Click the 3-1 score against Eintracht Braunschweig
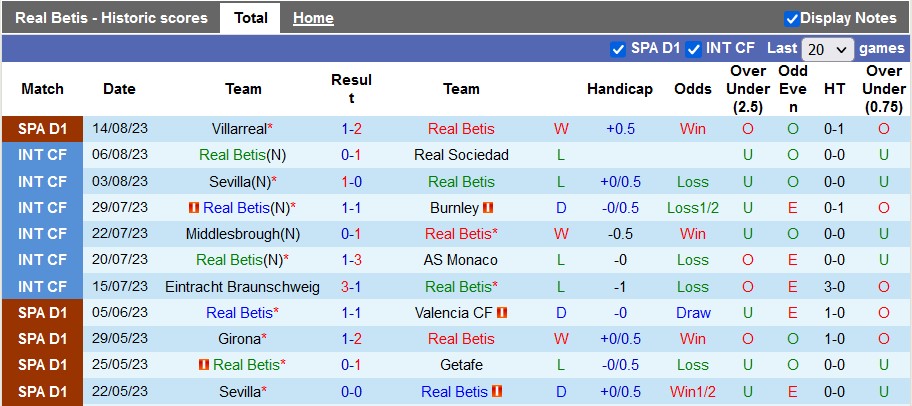 pyautogui.click(x=351, y=286)
